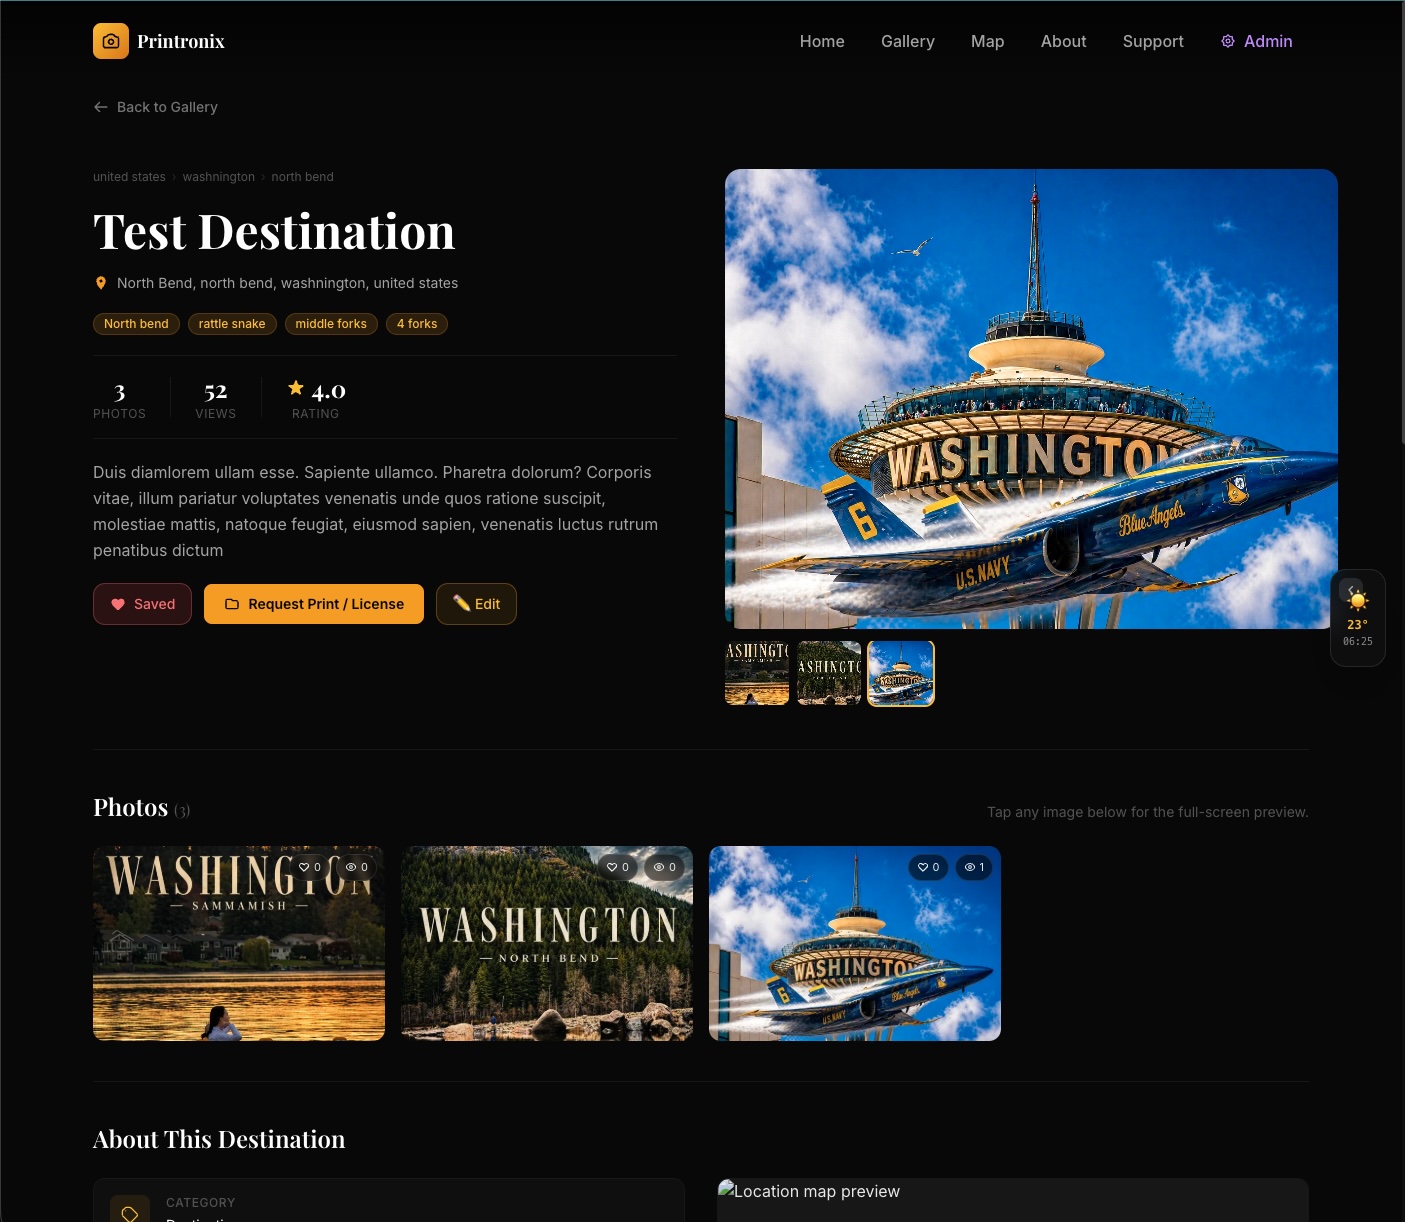Viewport: 1405px width, 1222px height.
Task: Click the 'Test Destination' title
Action: click(274, 232)
